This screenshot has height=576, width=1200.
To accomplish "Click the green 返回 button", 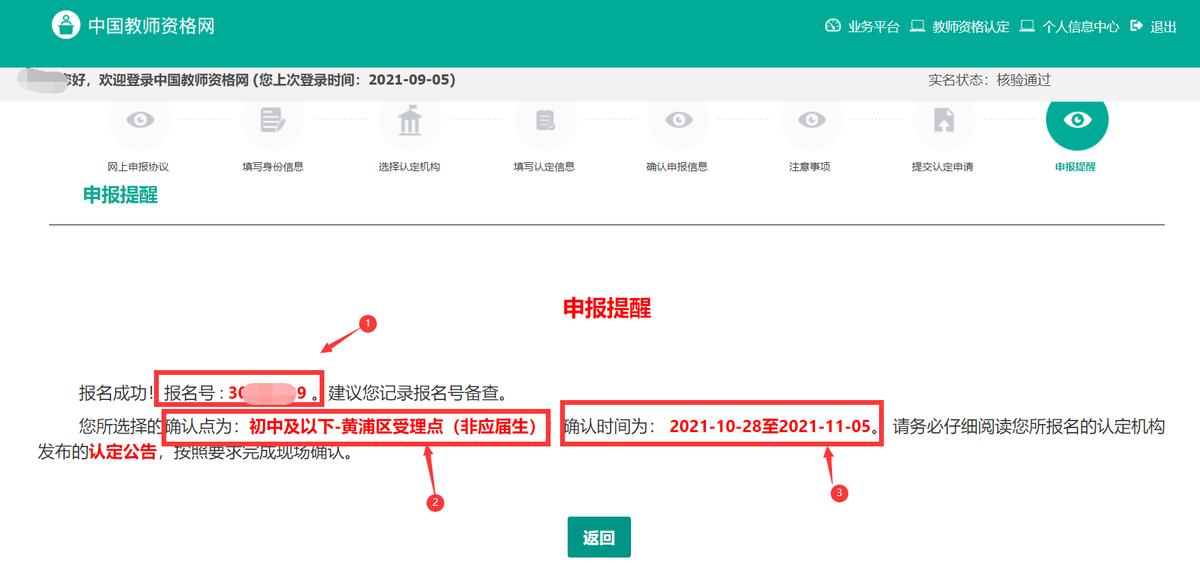I will (600, 537).
